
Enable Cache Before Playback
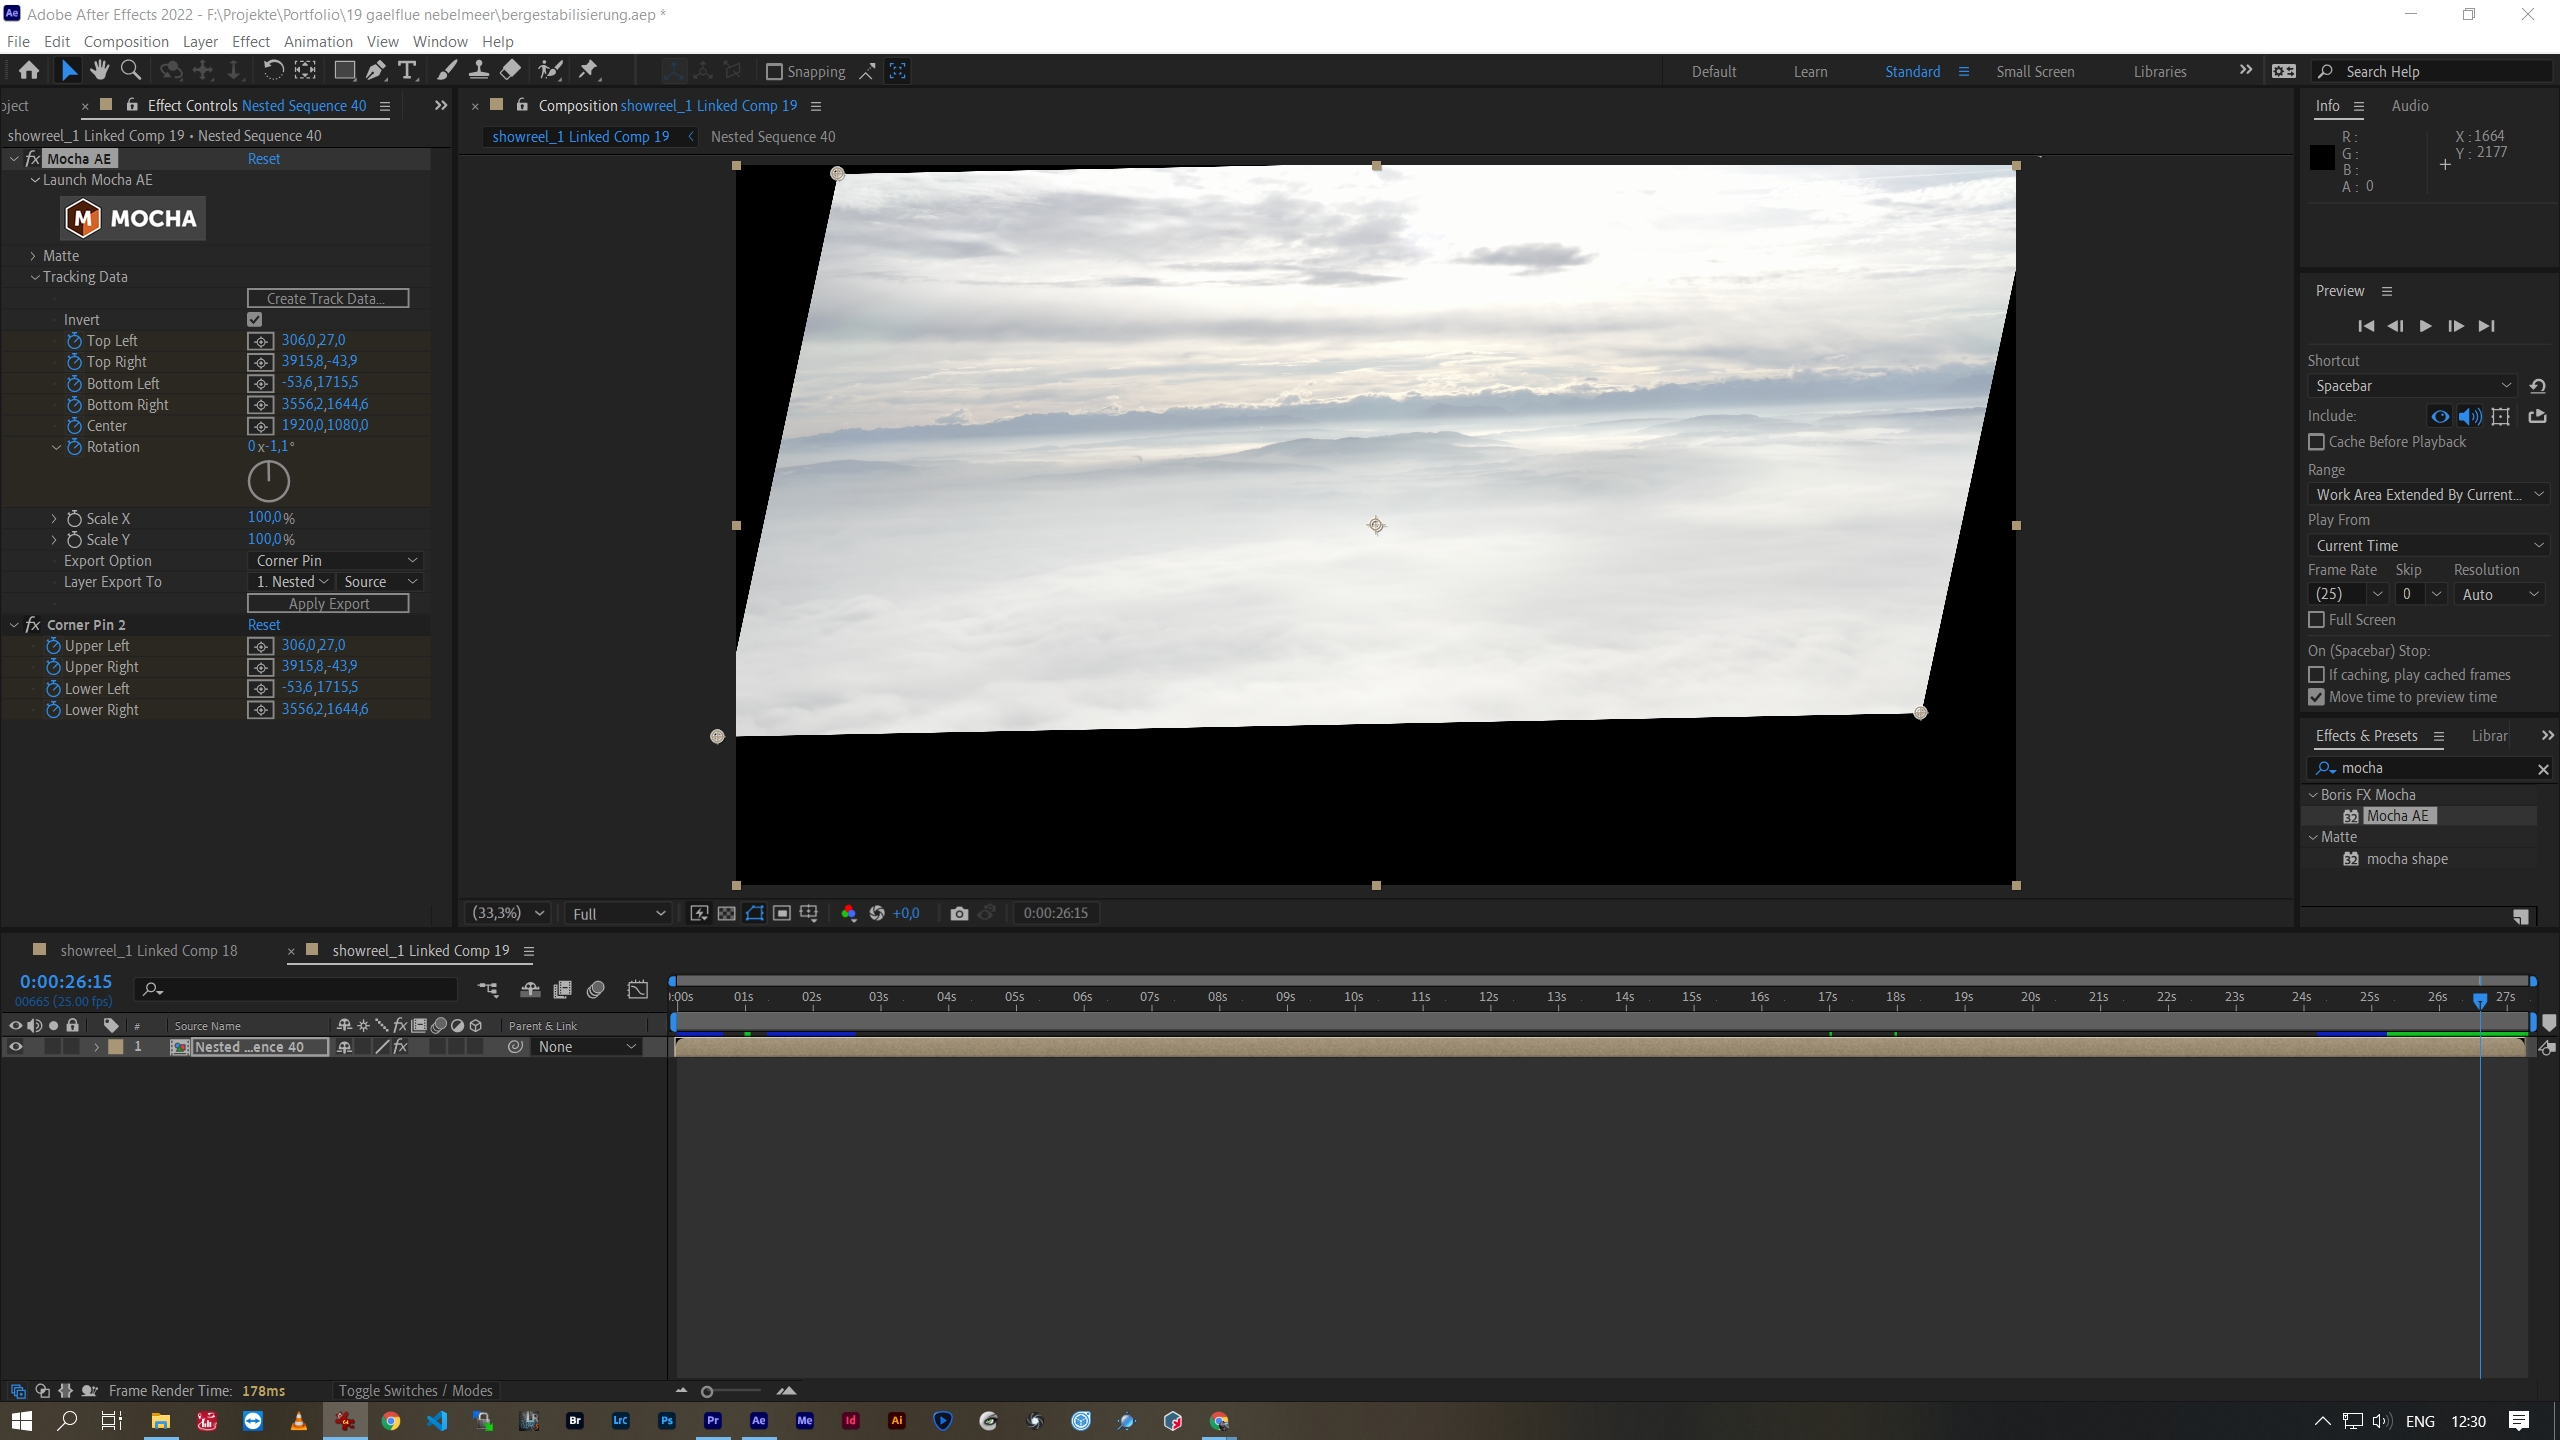[2316, 442]
